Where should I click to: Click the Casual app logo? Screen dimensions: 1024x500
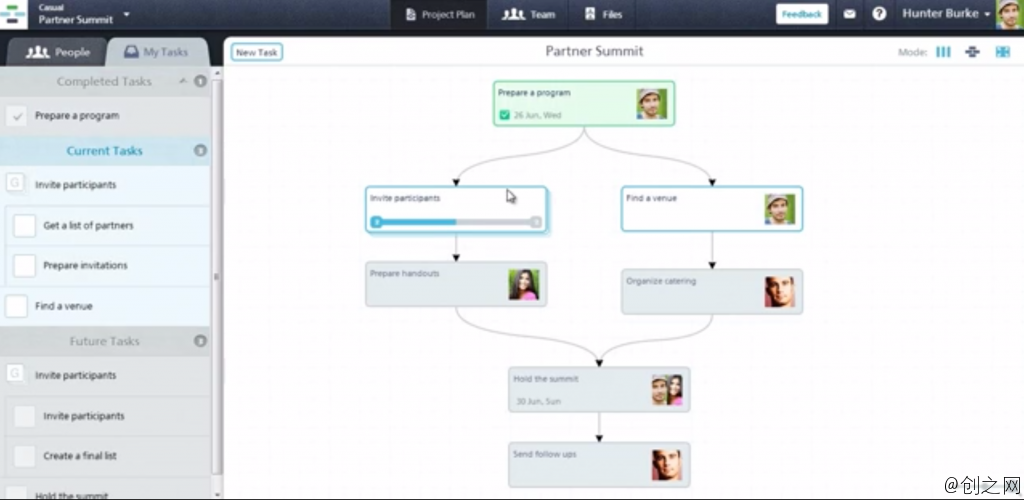[14, 14]
